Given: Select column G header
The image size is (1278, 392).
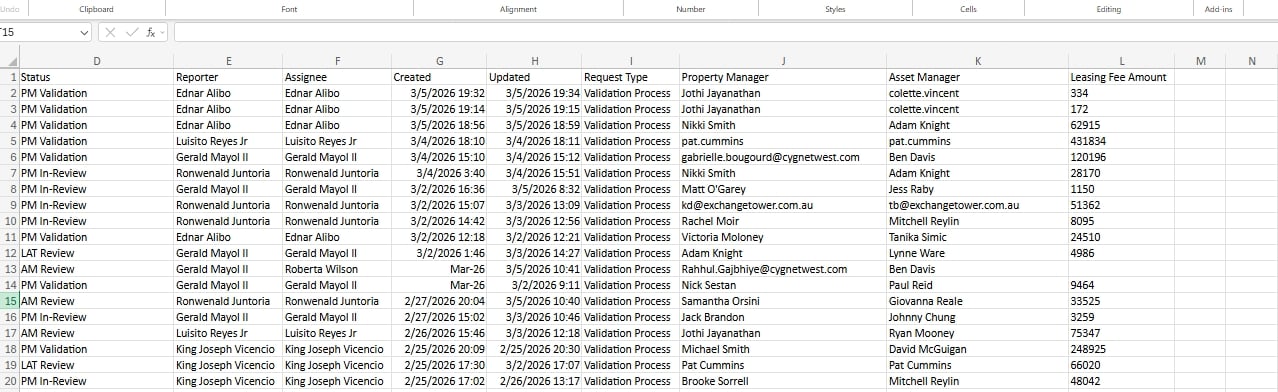Looking at the screenshot, I should 439,62.
